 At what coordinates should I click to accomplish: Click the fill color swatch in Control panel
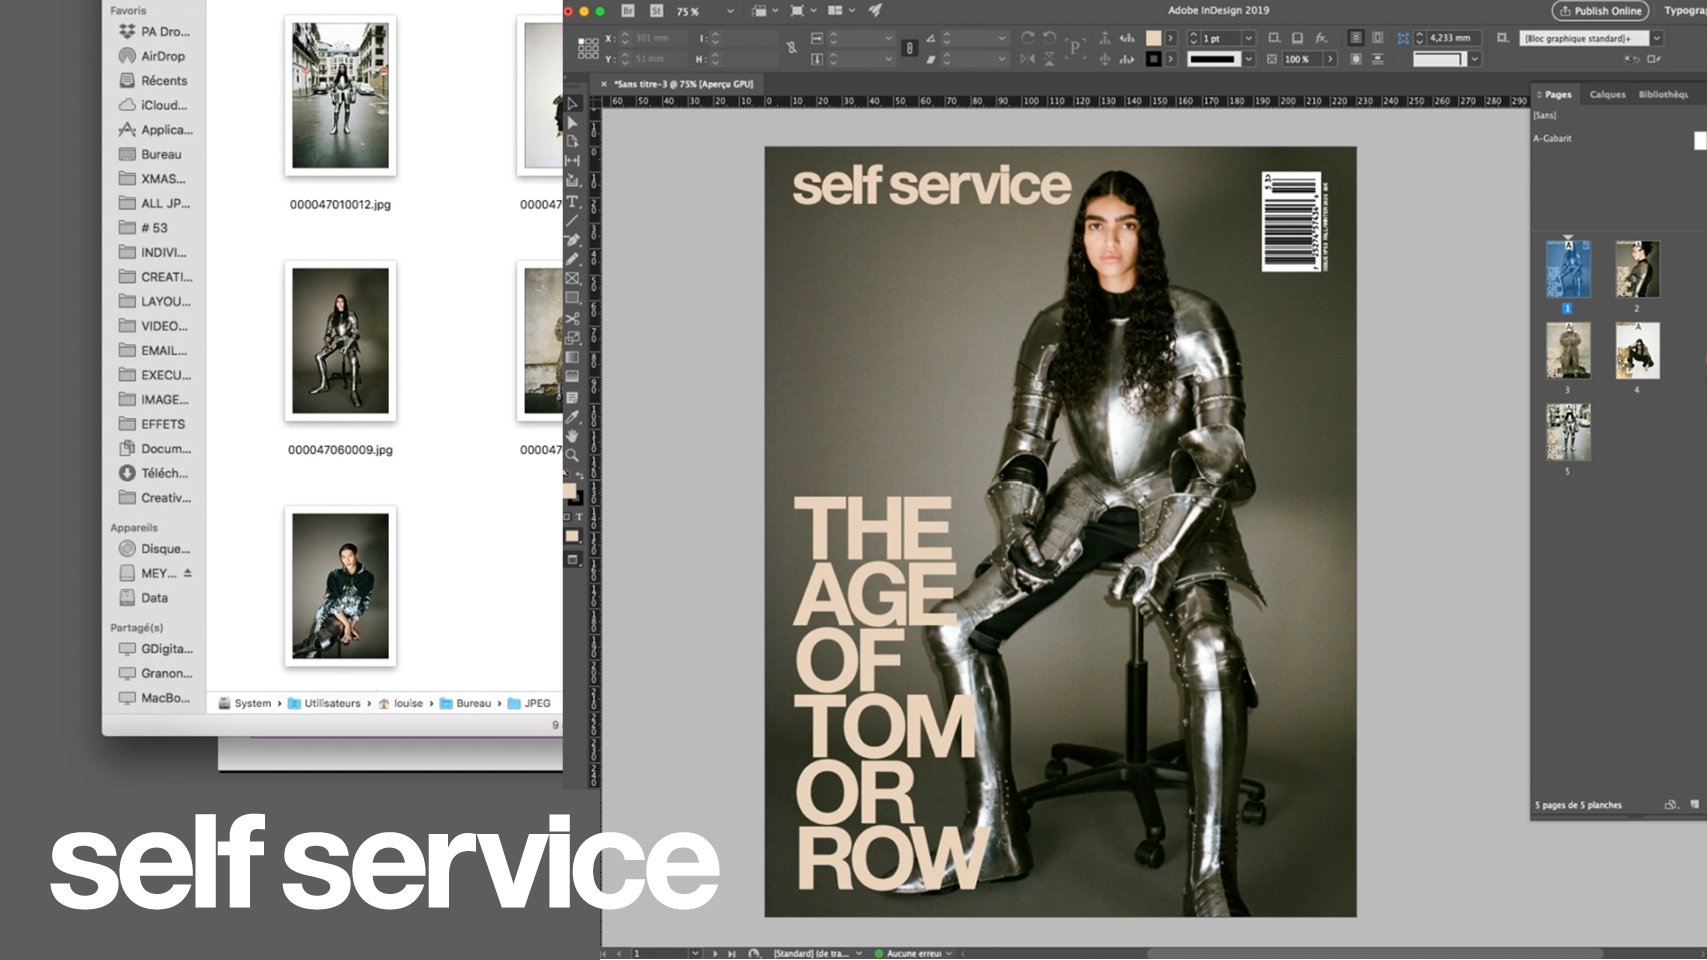1153,38
